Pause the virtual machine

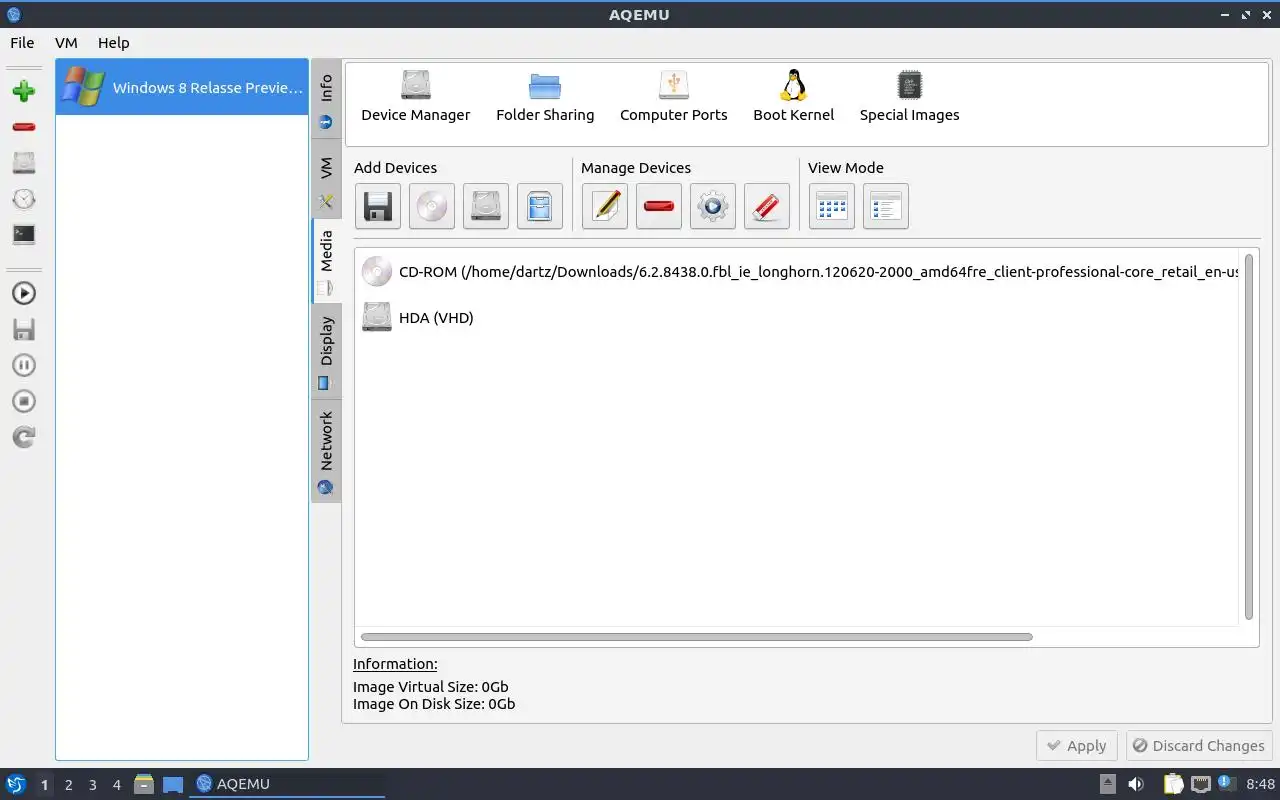tap(24, 365)
